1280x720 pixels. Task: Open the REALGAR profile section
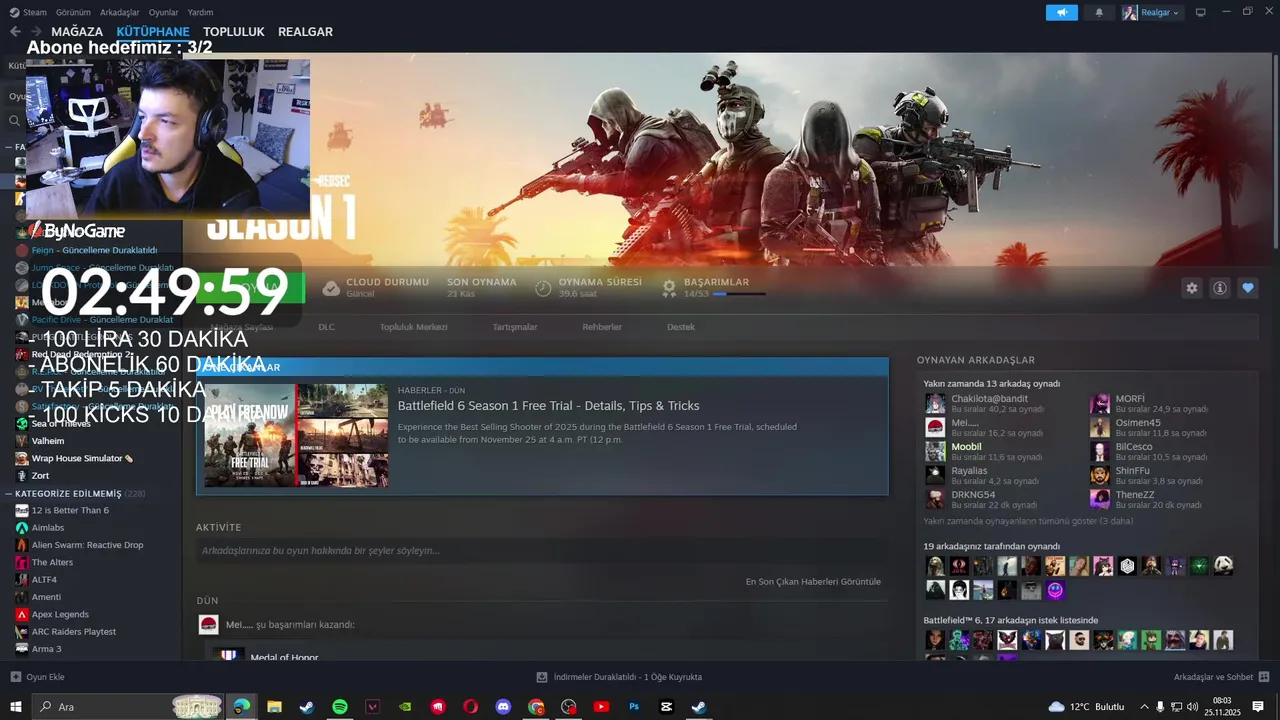[305, 32]
